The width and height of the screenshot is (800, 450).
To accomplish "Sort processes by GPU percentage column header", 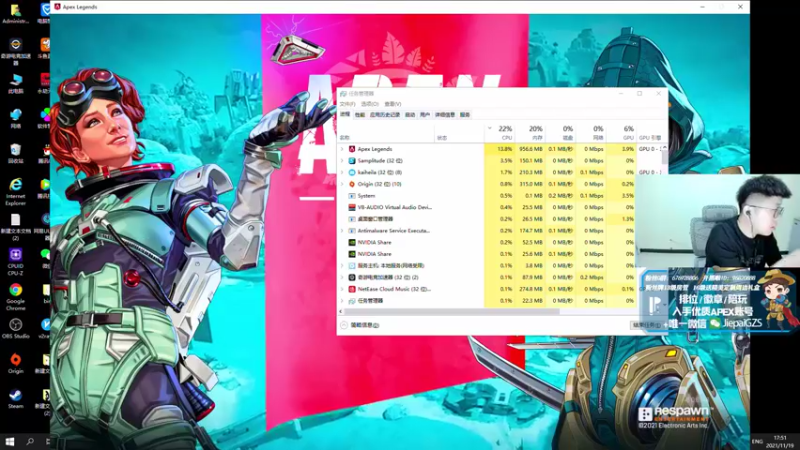I will point(621,133).
